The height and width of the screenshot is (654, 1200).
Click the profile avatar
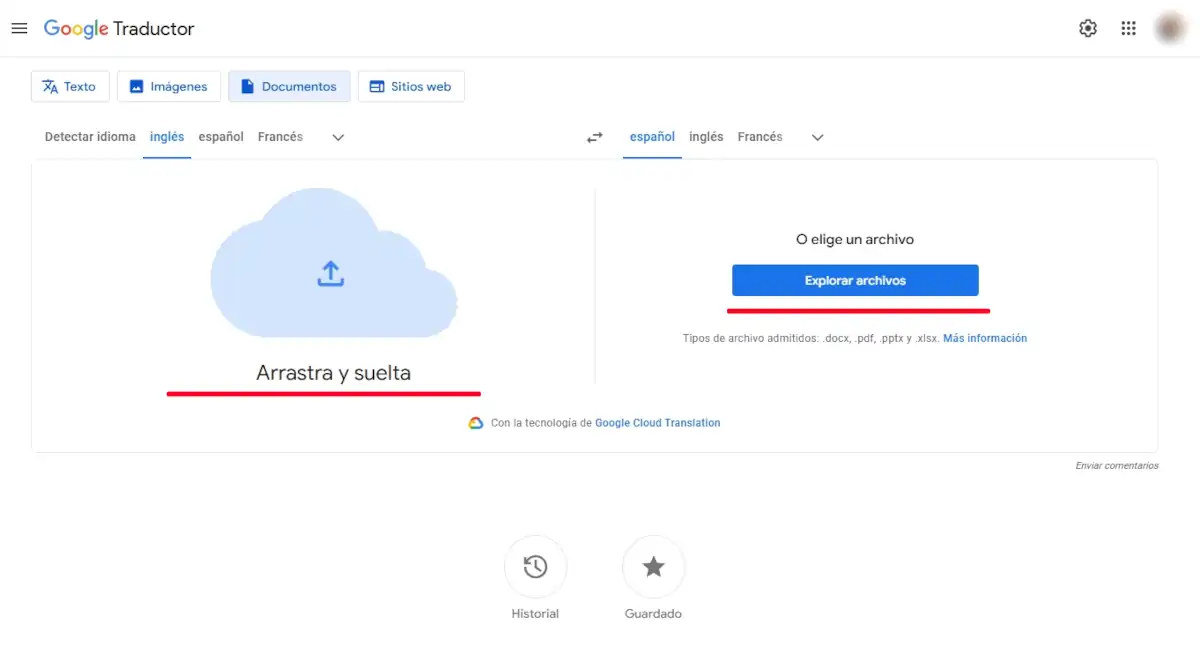tap(1169, 28)
